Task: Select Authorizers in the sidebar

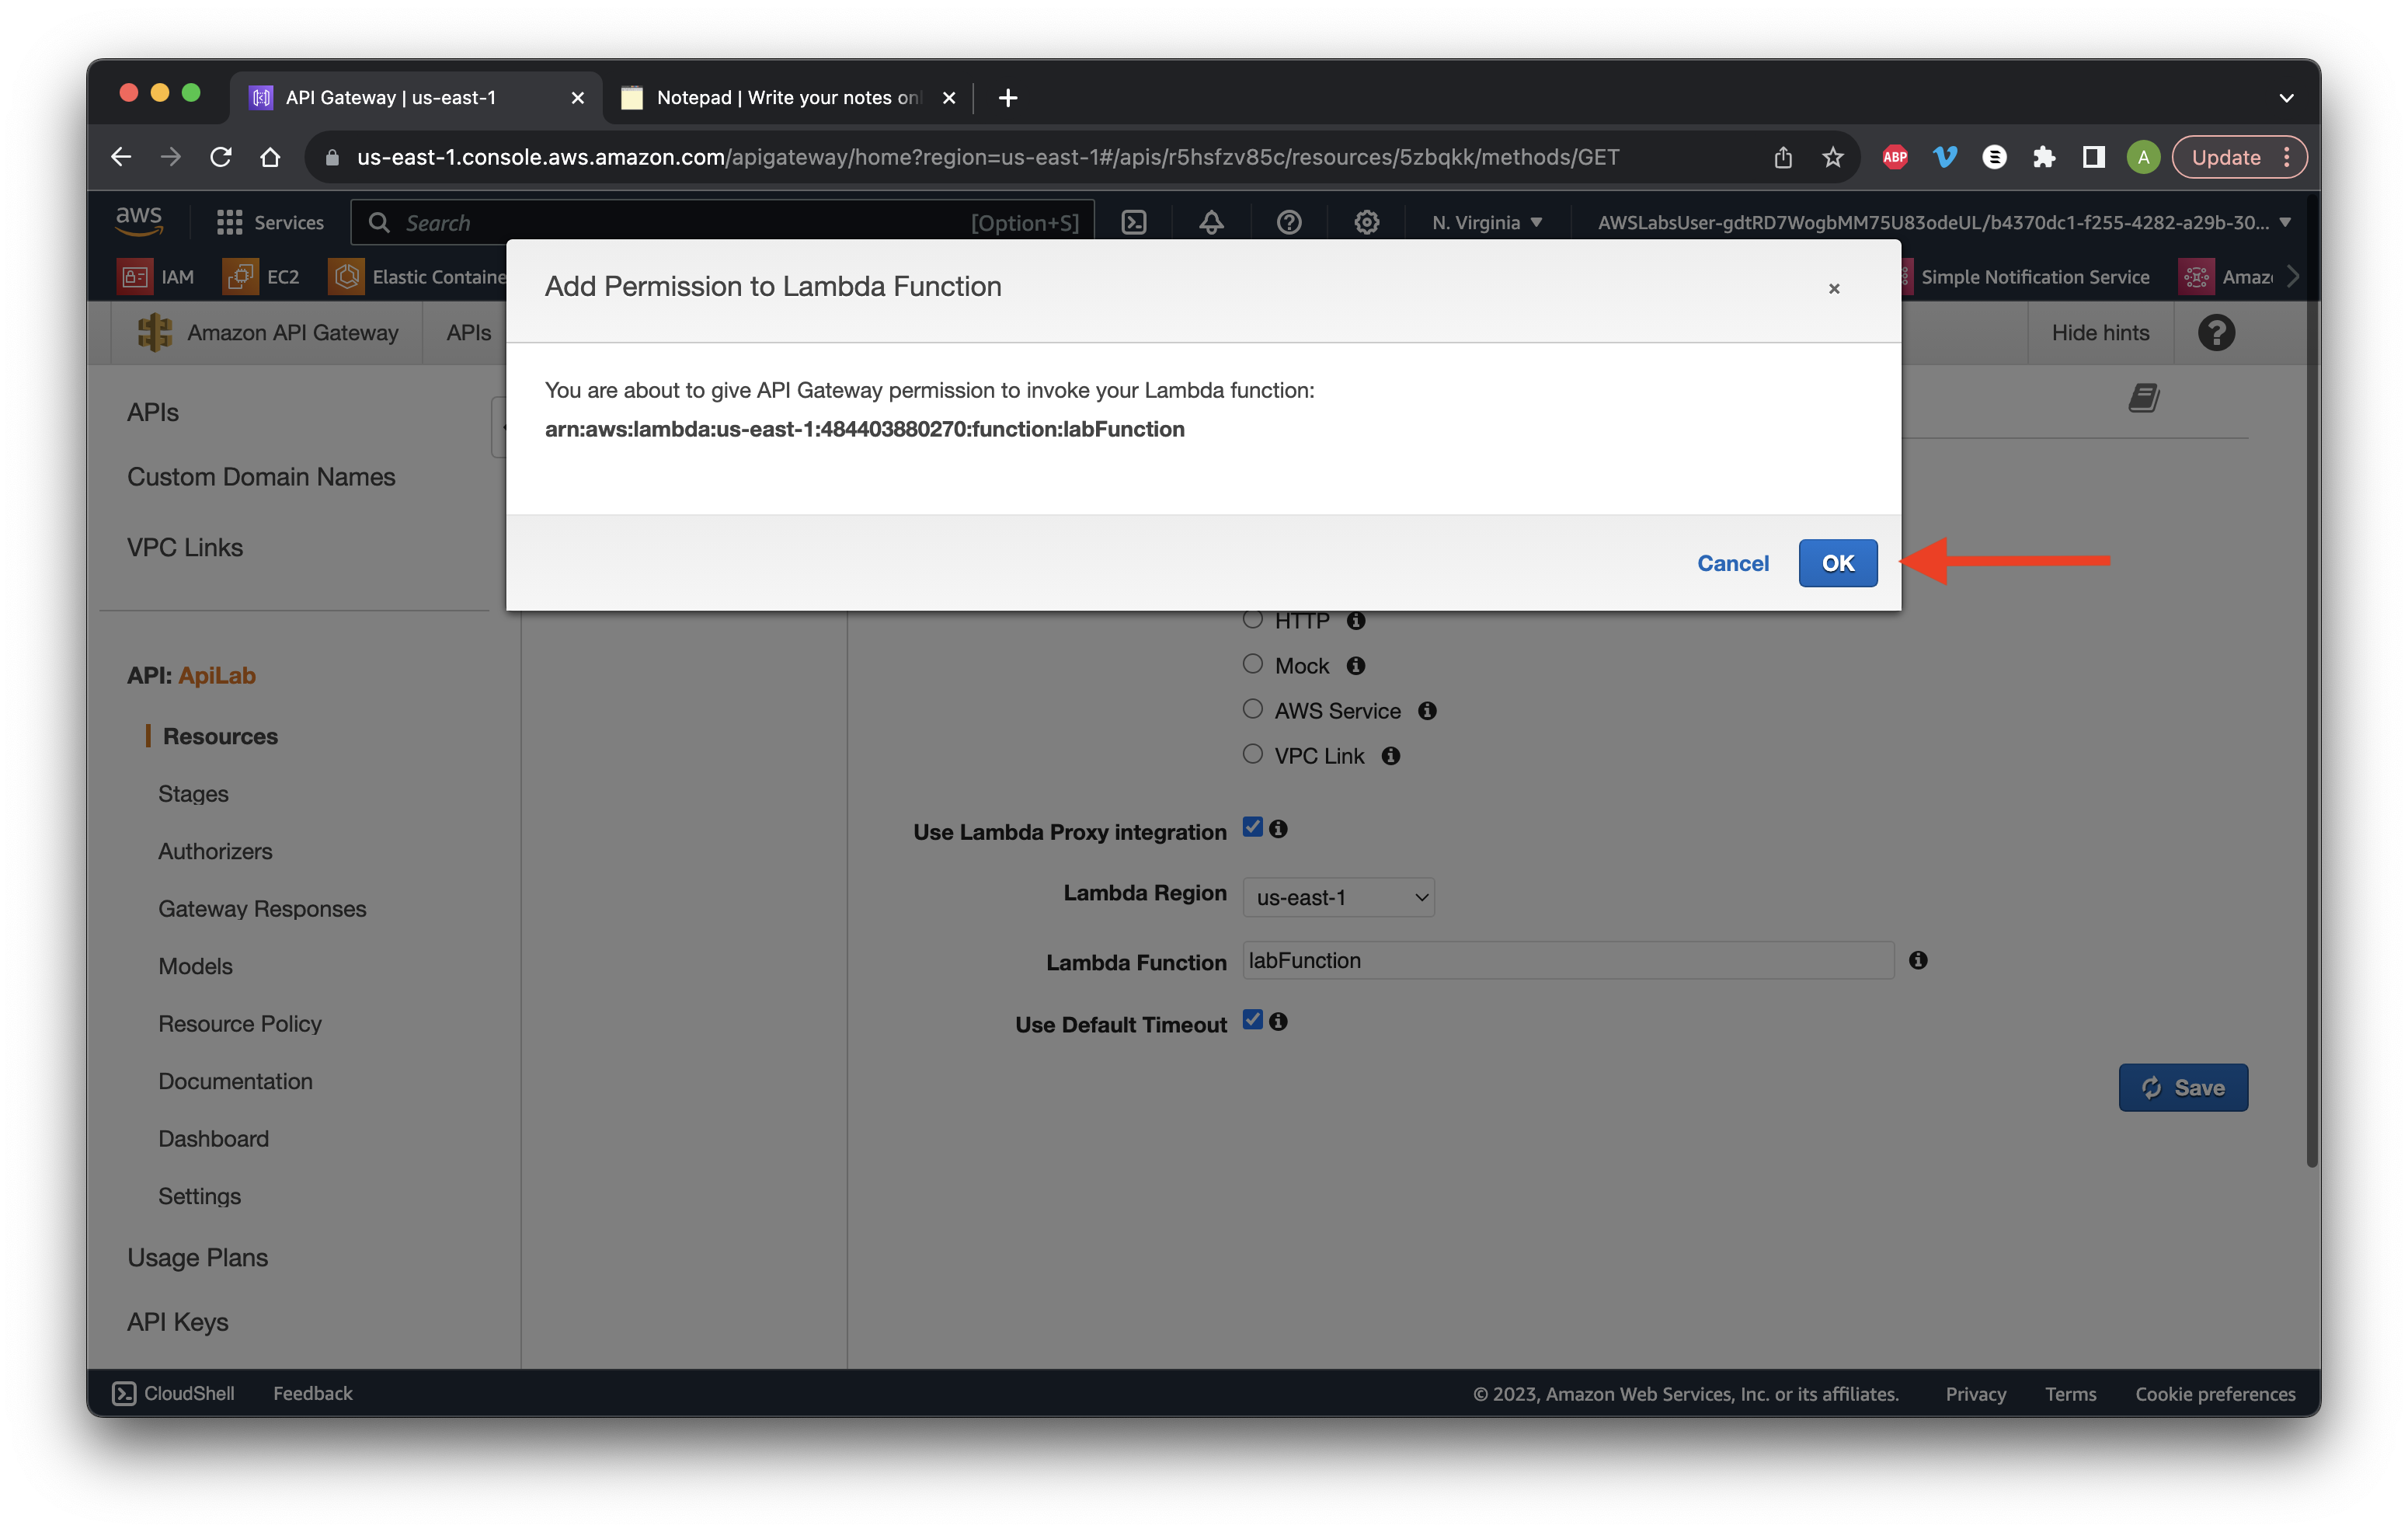Action: pyautogui.click(x=214, y=851)
